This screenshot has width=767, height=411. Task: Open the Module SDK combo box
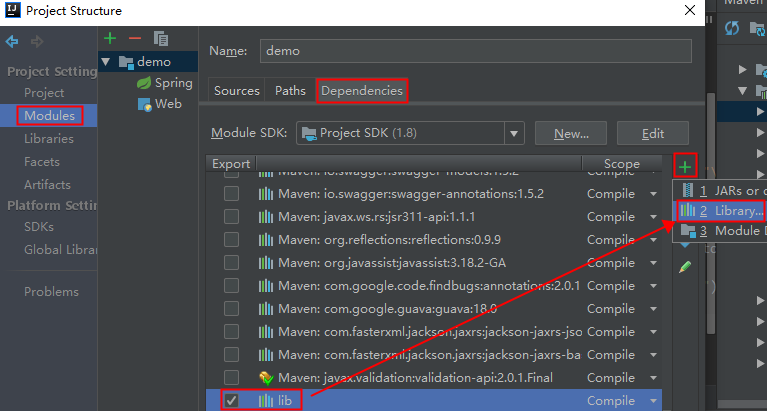pyautogui.click(x=410, y=133)
